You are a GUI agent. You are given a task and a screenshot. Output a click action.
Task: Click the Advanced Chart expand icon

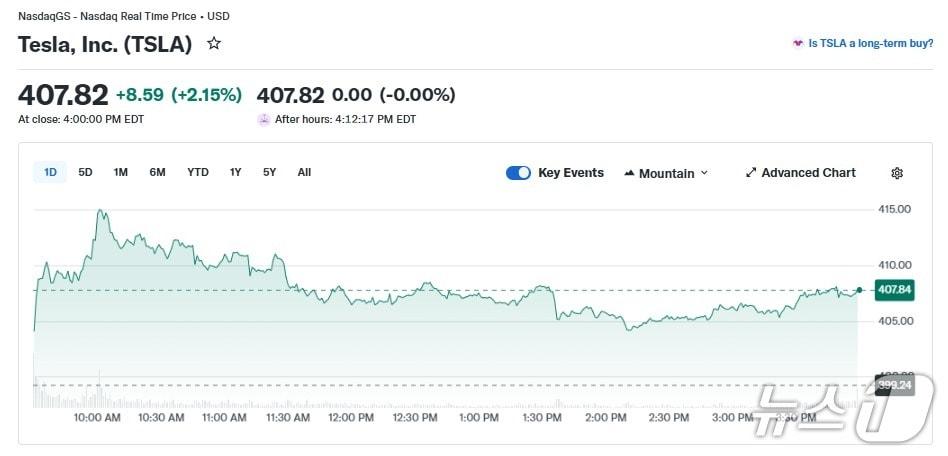[x=751, y=173]
